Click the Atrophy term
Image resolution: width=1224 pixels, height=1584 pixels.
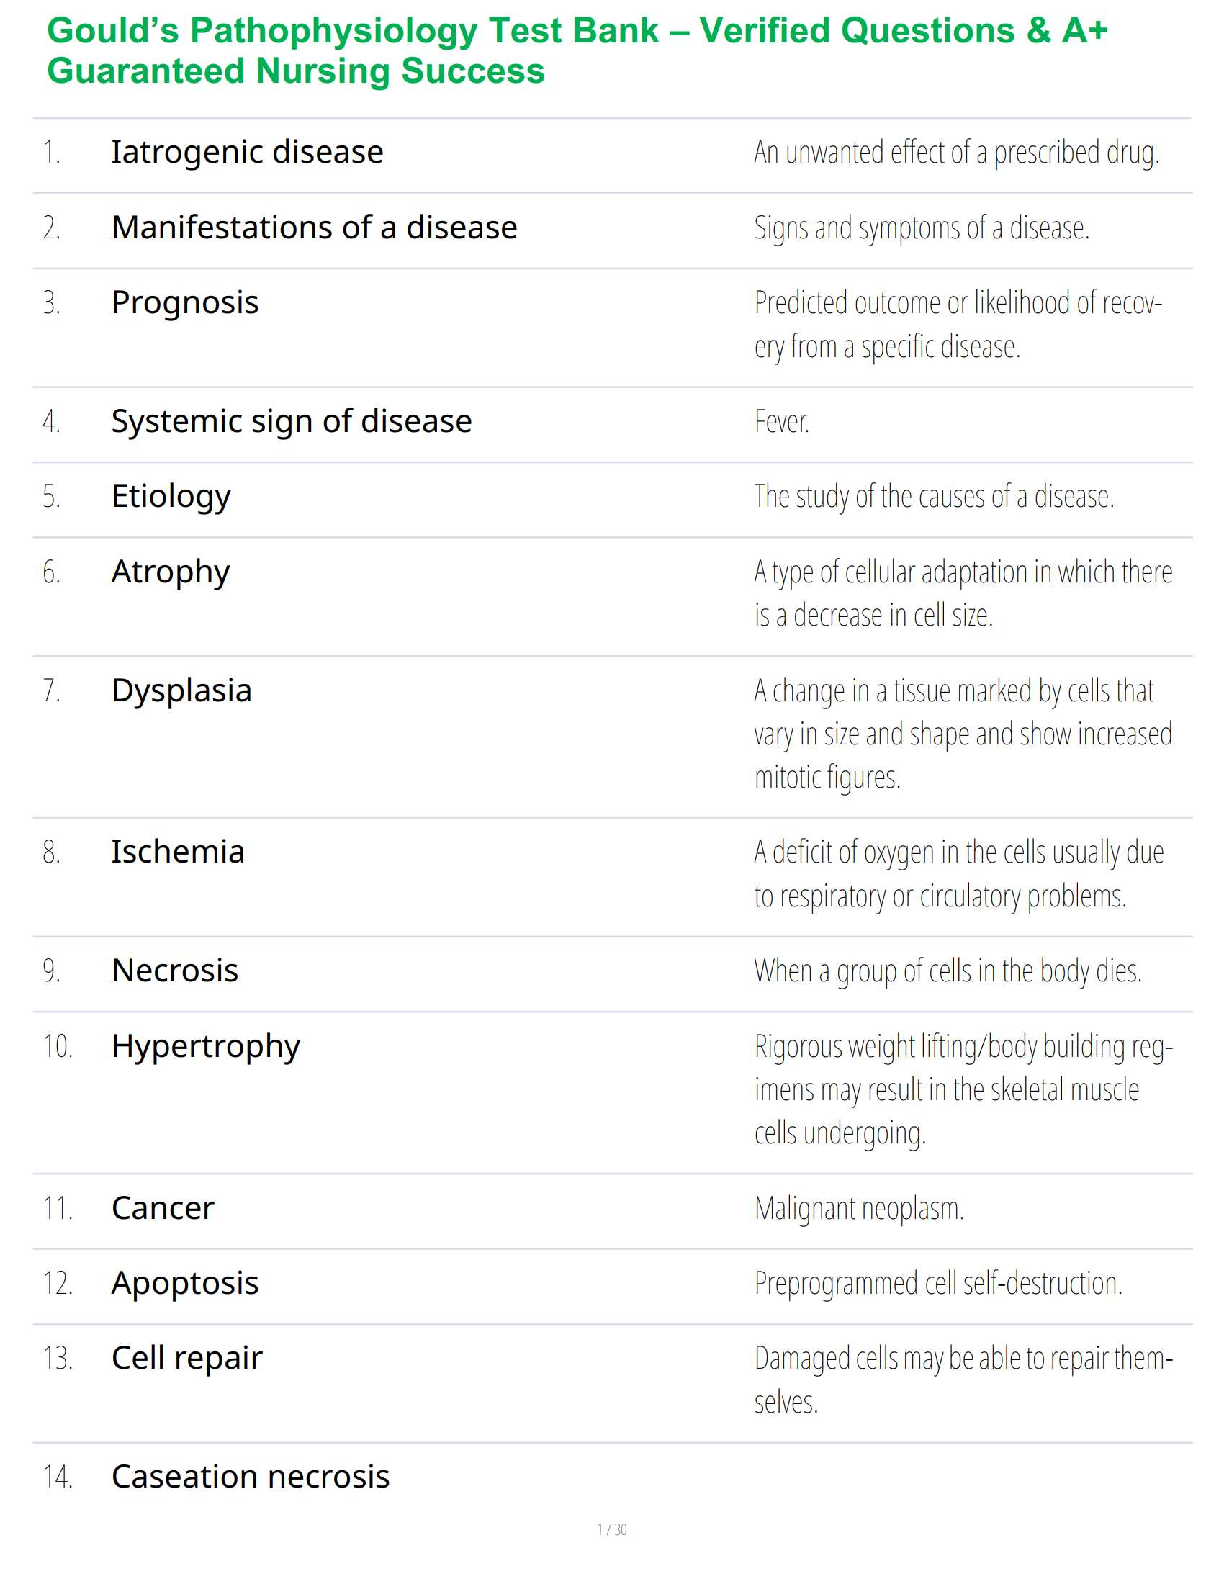(x=171, y=572)
